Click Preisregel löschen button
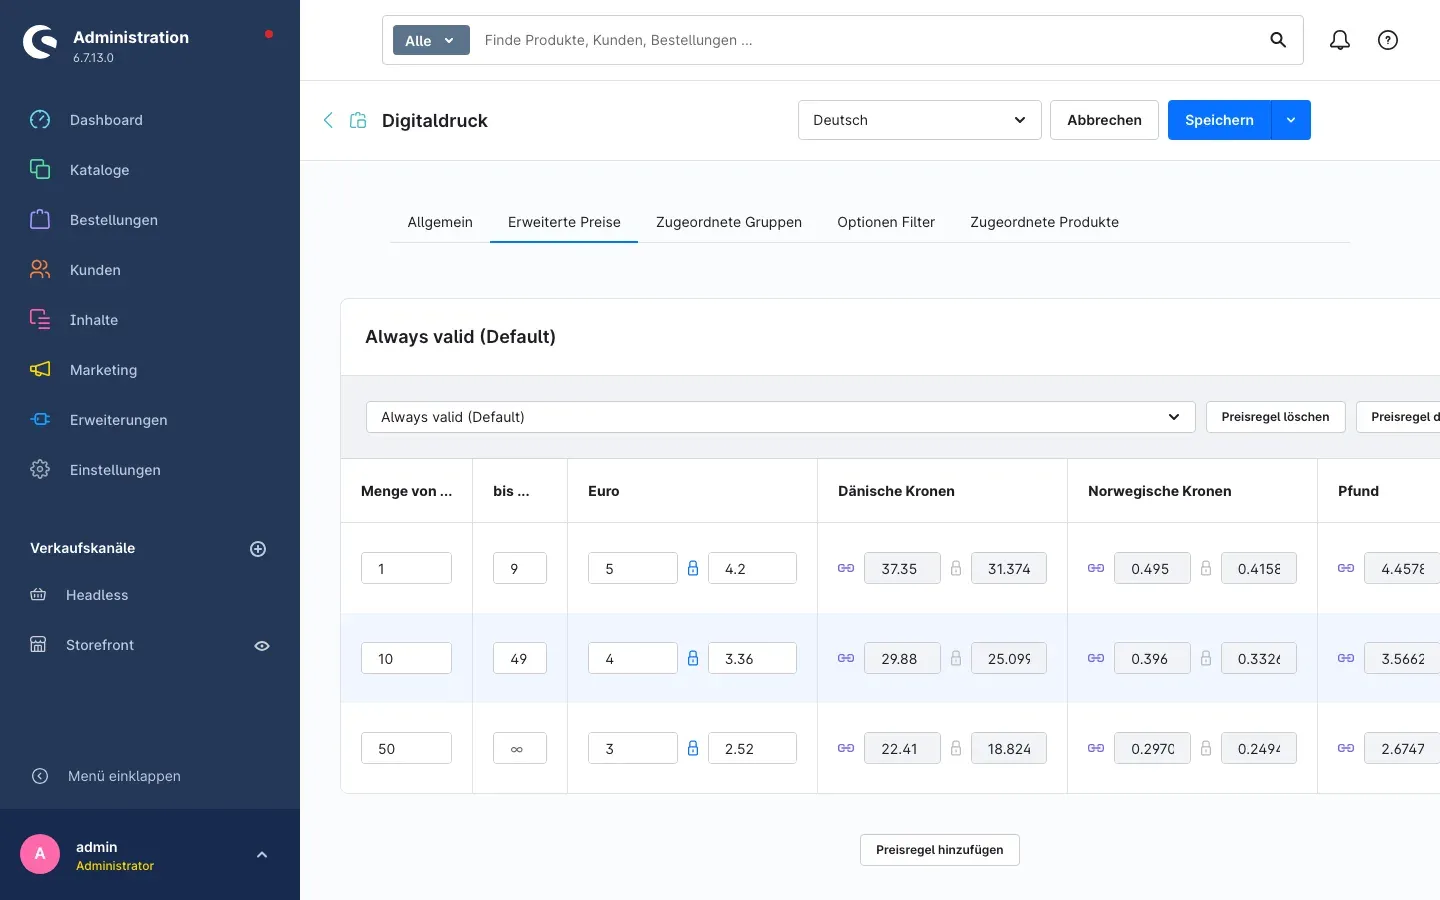Image resolution: width=1440 pixels, height=900 pixels. 1275,417
